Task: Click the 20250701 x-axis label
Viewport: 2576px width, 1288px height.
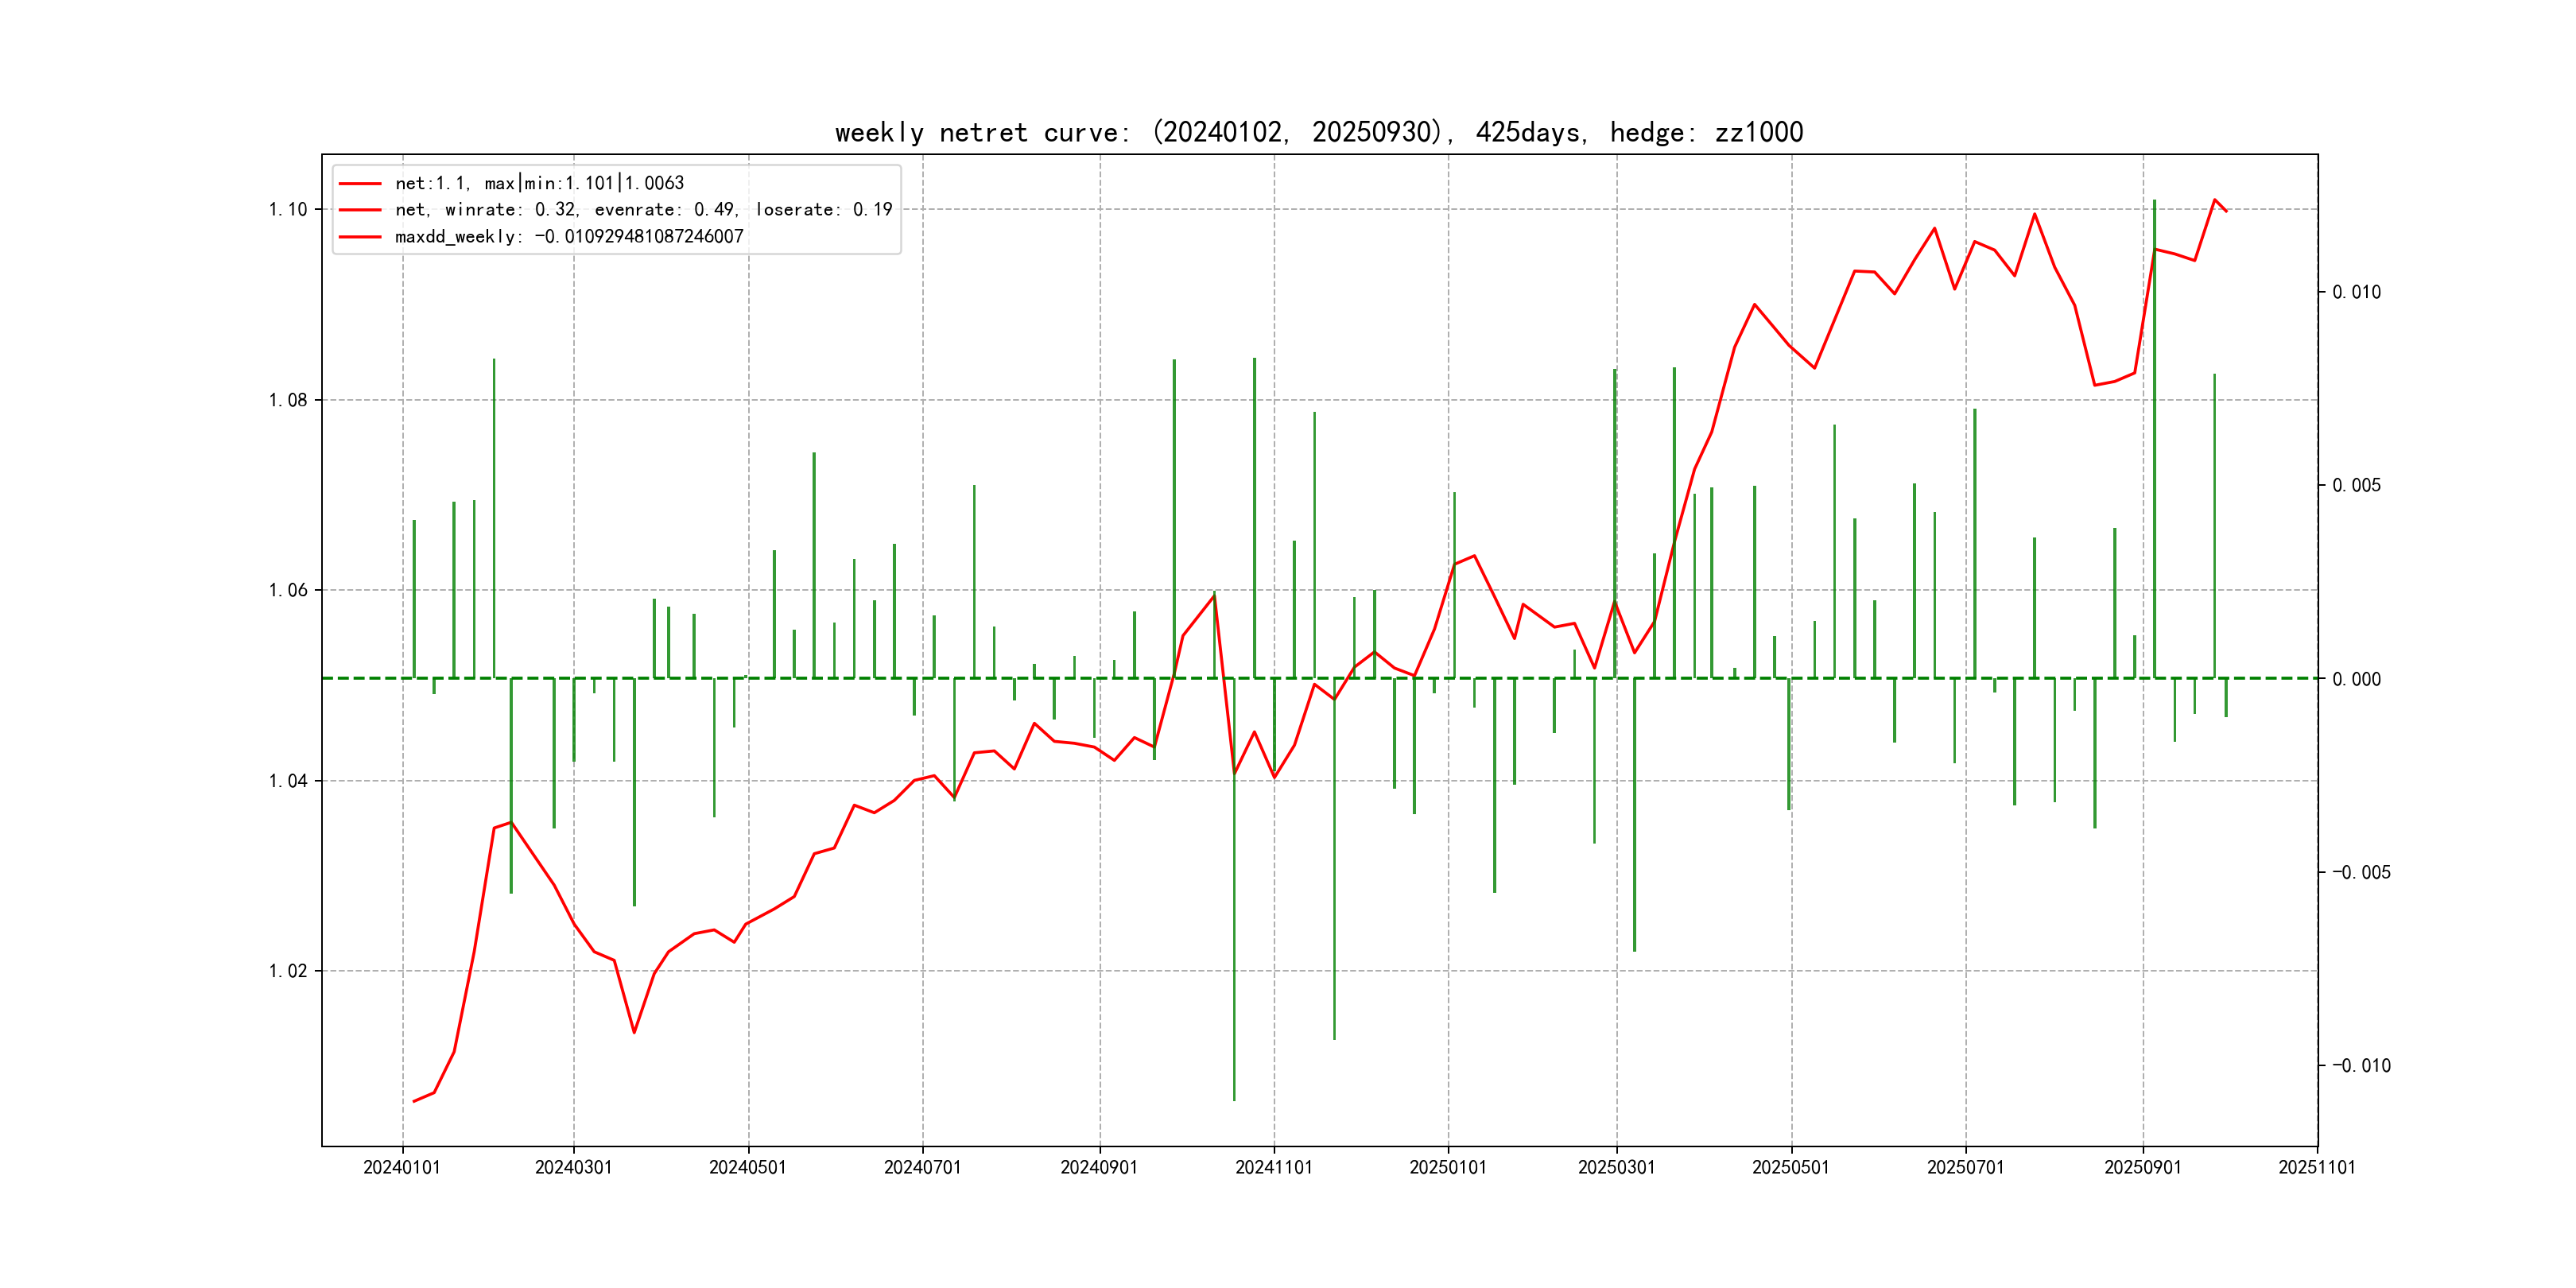Action: click(1966, 1168)
